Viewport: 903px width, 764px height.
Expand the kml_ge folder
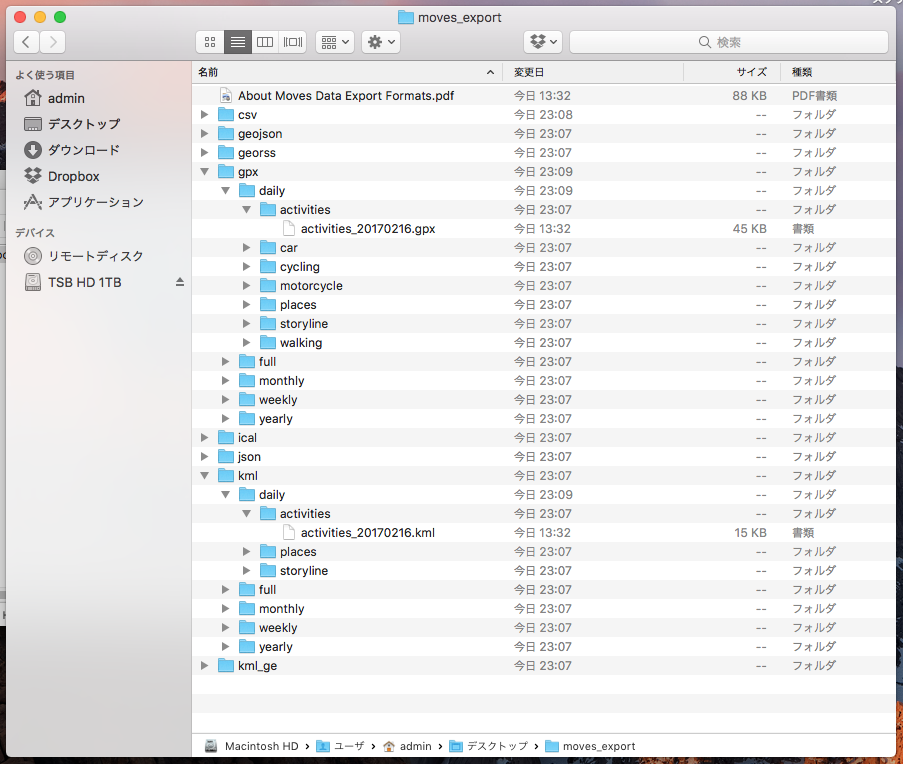tap(204, 666)
